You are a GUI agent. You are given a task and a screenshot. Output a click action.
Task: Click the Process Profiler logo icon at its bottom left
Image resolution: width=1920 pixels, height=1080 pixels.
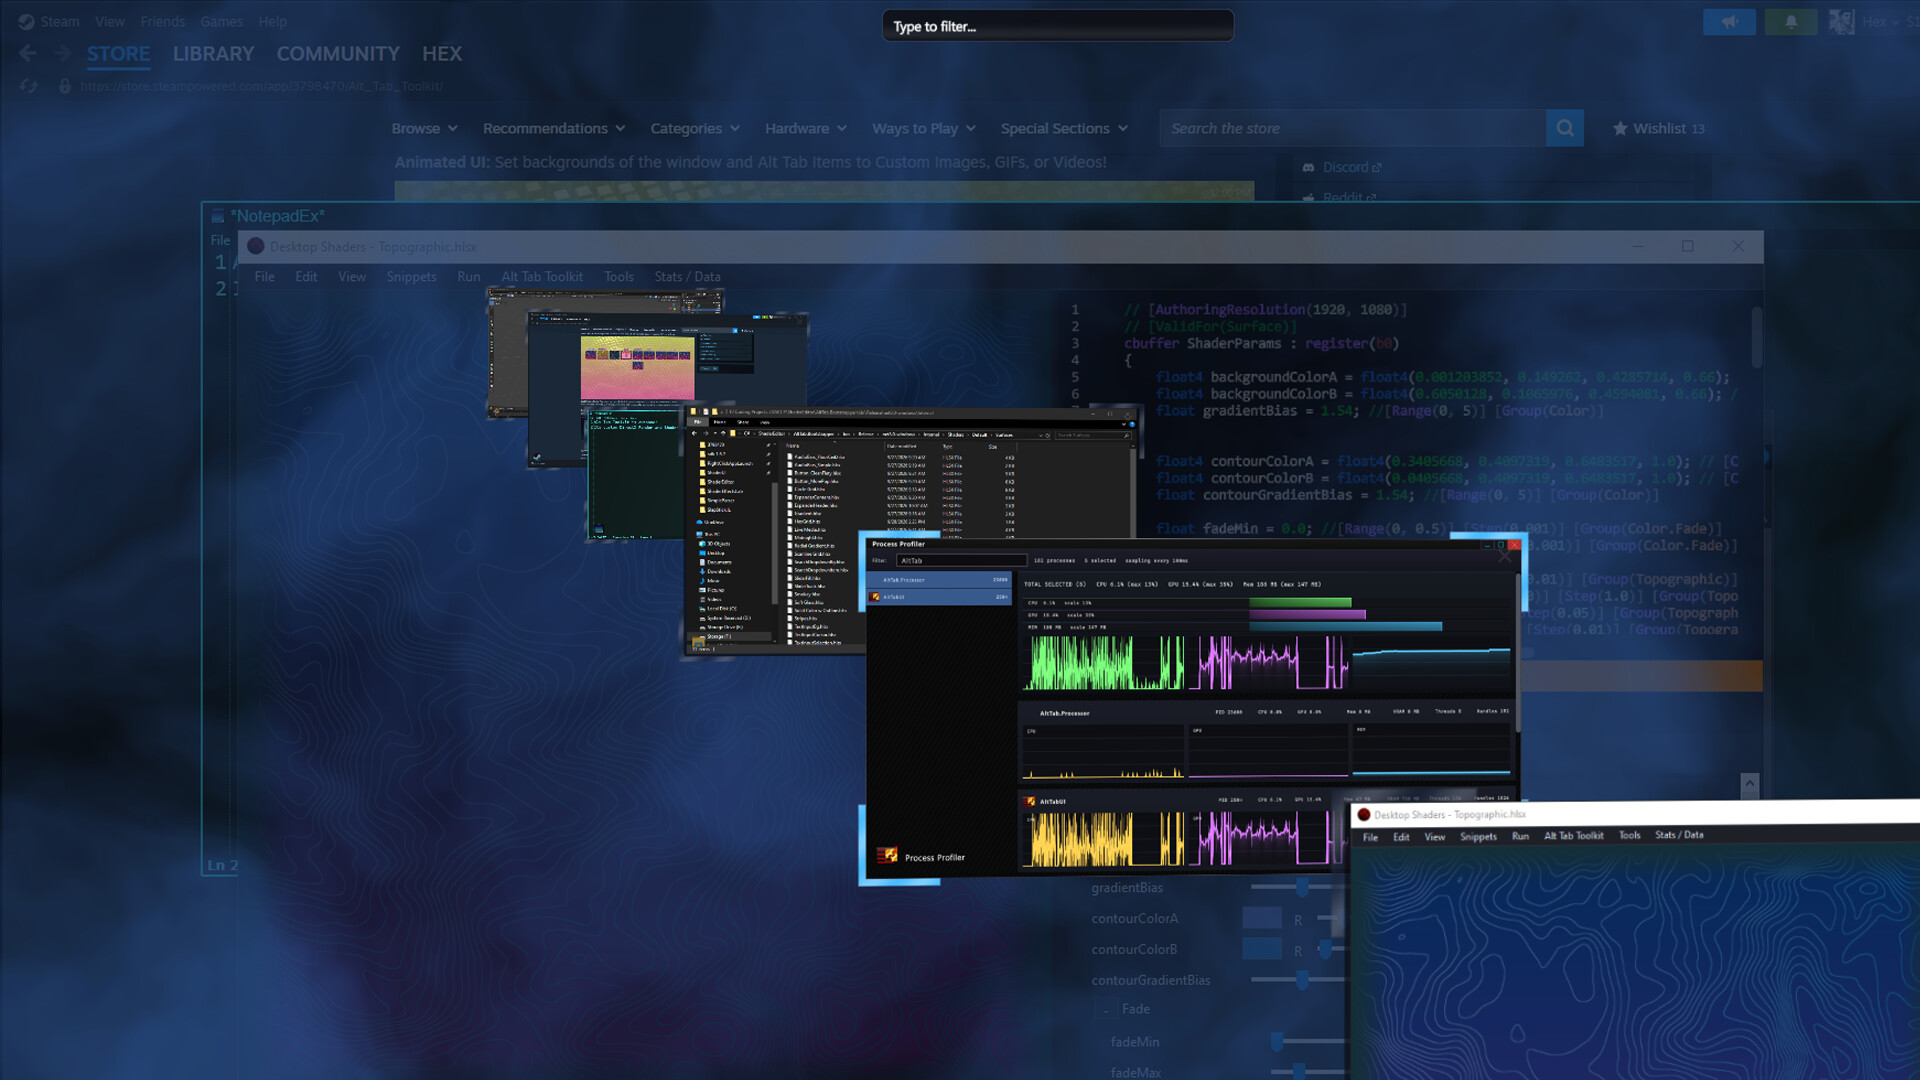point(887,855)
